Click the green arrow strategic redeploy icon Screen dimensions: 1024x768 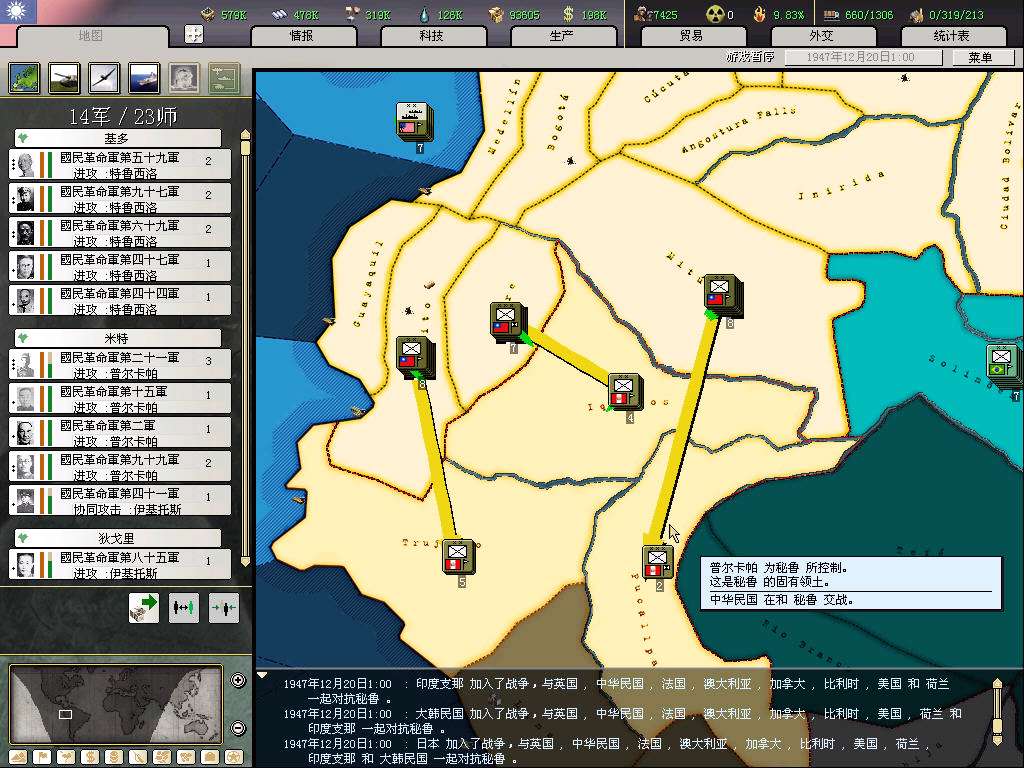(144, 606)
